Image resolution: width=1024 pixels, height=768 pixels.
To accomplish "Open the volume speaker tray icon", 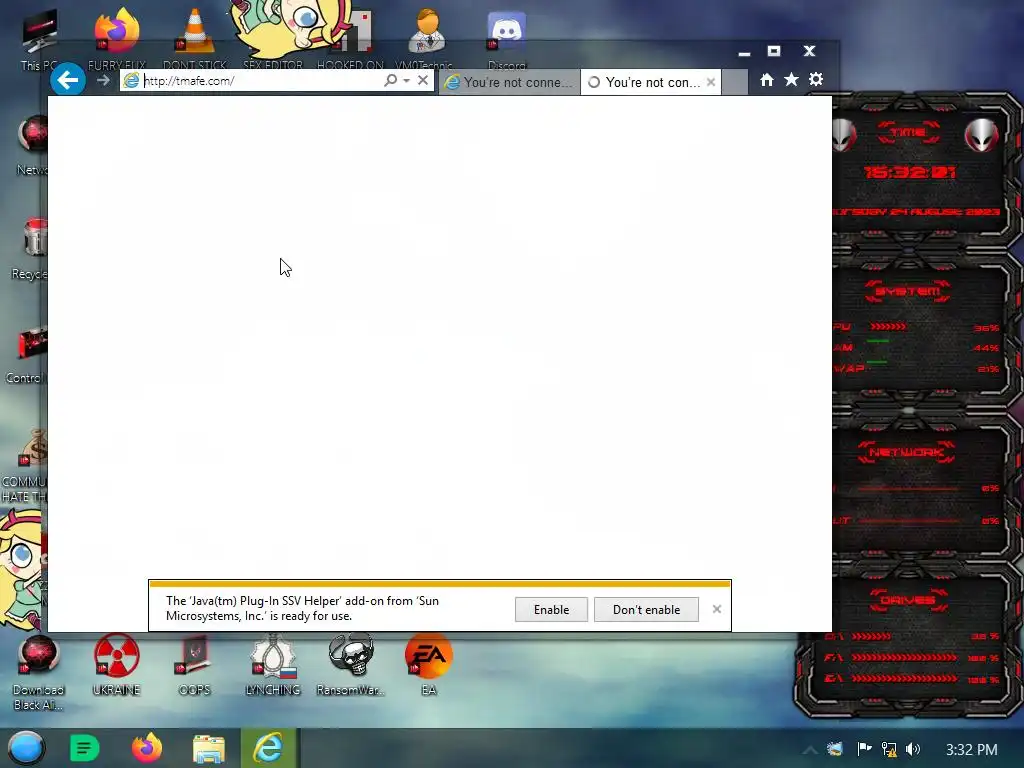I will 913,749.
